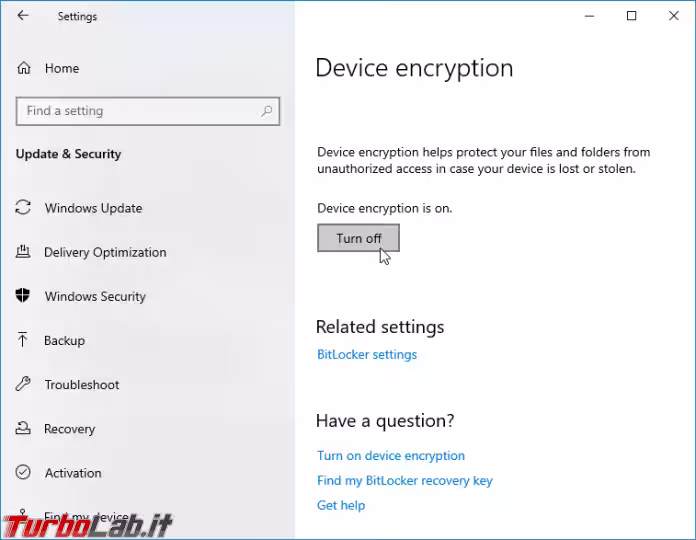696x540 pixels.
Task: Click the Home house icon
Action: point(24,68)
